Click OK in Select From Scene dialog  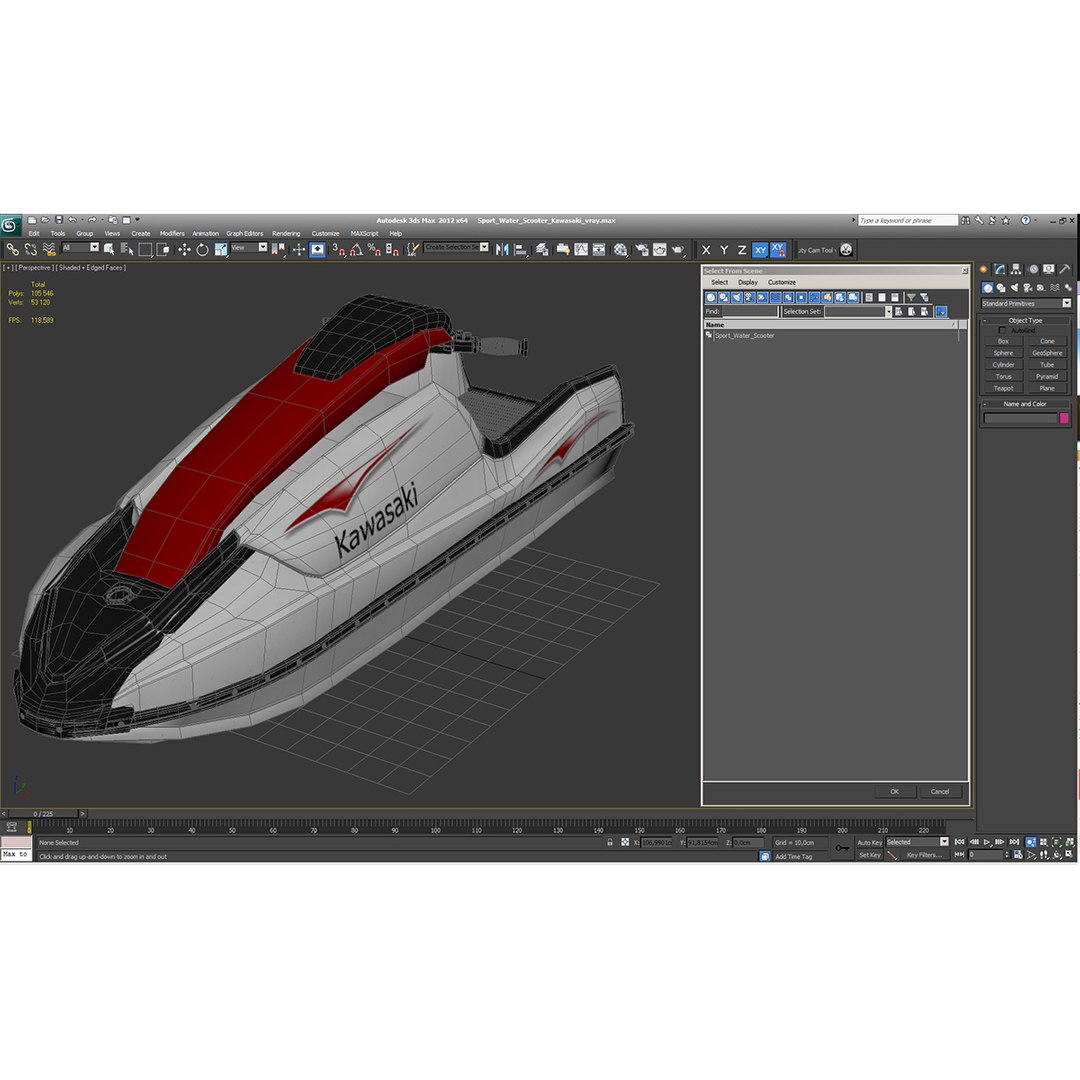tap(894, 791)
